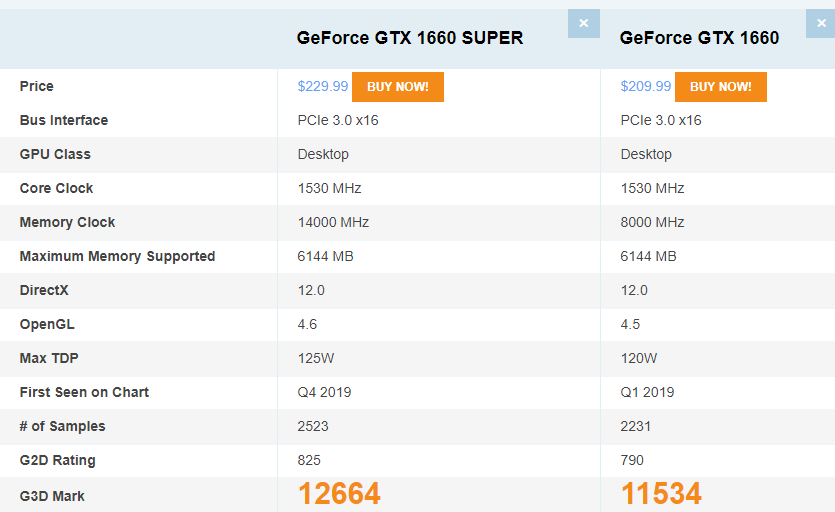Click the 14000 MHz memory clock value
Image resolution: width=835 pixels, height=512 pixels.
click(x=333, y=223)
